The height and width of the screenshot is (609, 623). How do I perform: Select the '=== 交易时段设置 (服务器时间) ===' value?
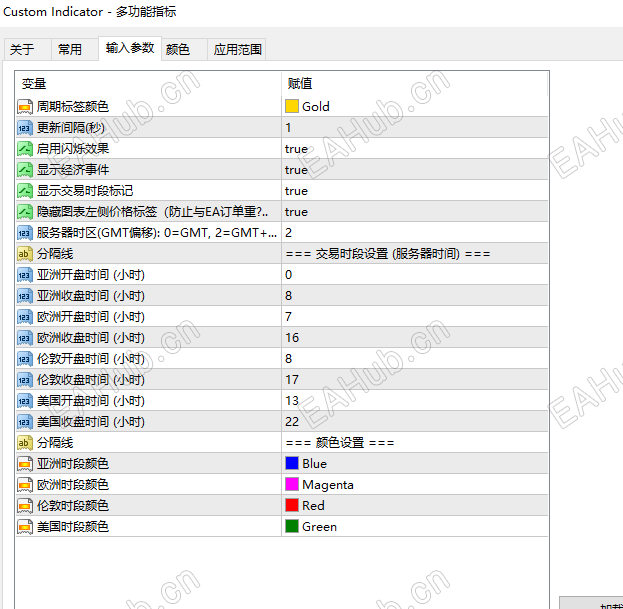(x=388, y=254)
